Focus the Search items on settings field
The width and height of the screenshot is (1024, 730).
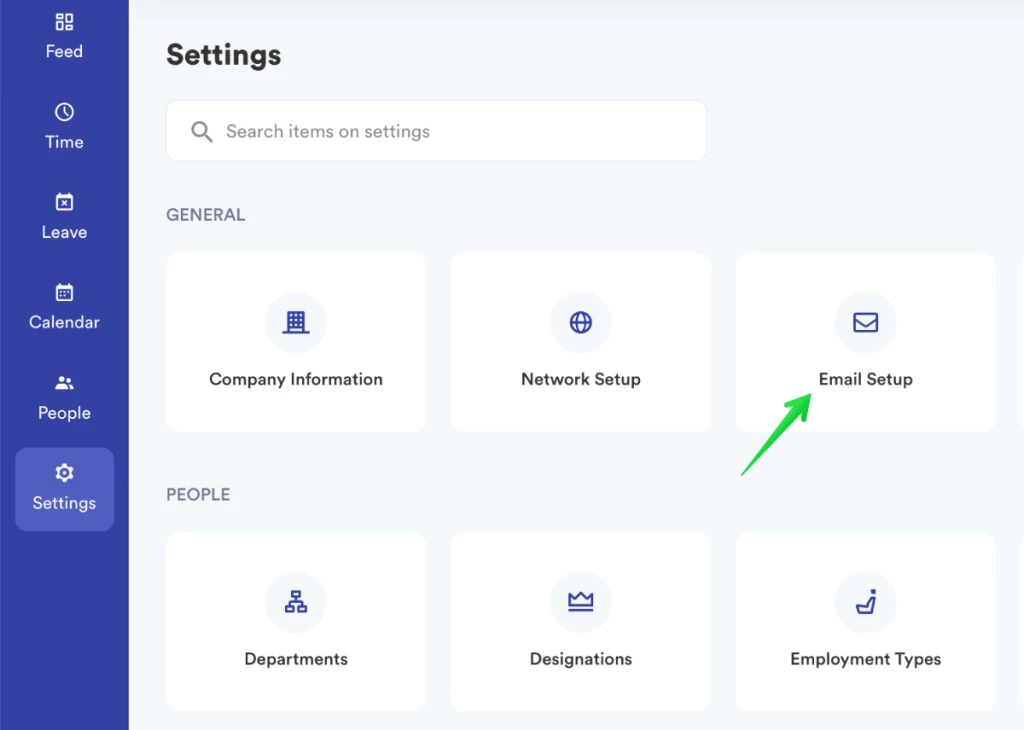coord(436,131)
